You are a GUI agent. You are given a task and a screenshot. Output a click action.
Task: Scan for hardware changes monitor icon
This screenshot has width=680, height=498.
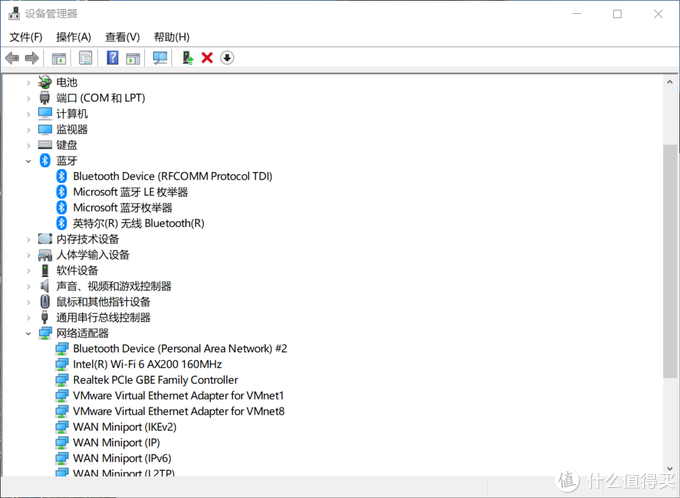pos(160,58)
